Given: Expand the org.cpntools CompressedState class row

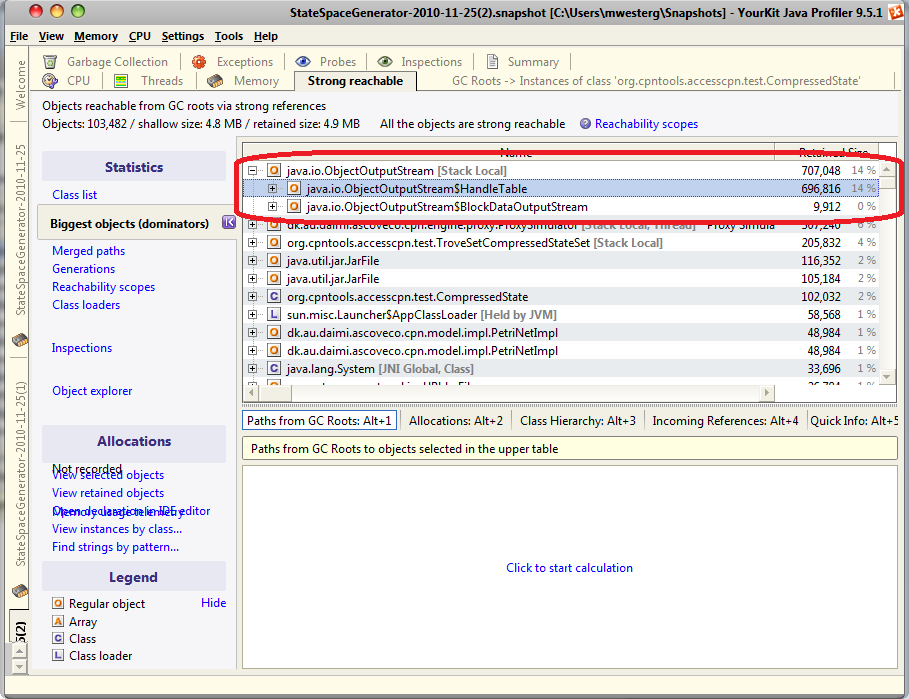Looking at the screenshot, I should click(252, 296).
